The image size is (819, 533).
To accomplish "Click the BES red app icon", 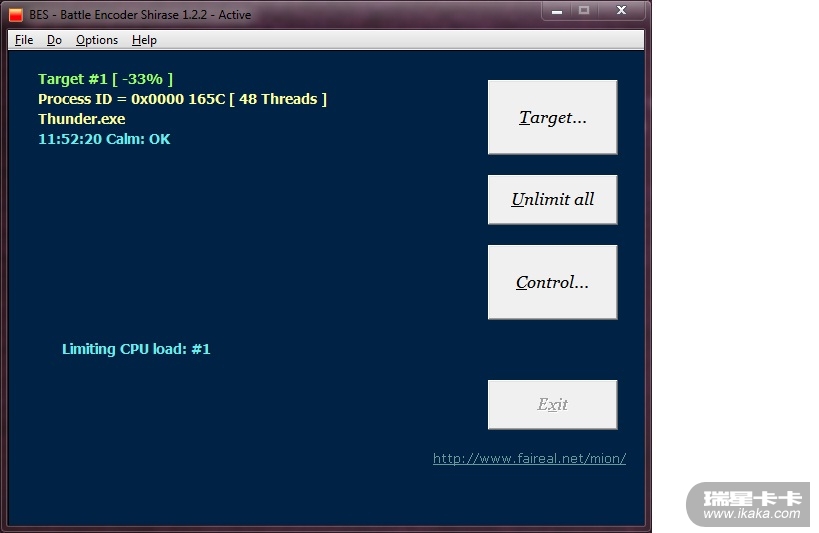I will [16, 15].
